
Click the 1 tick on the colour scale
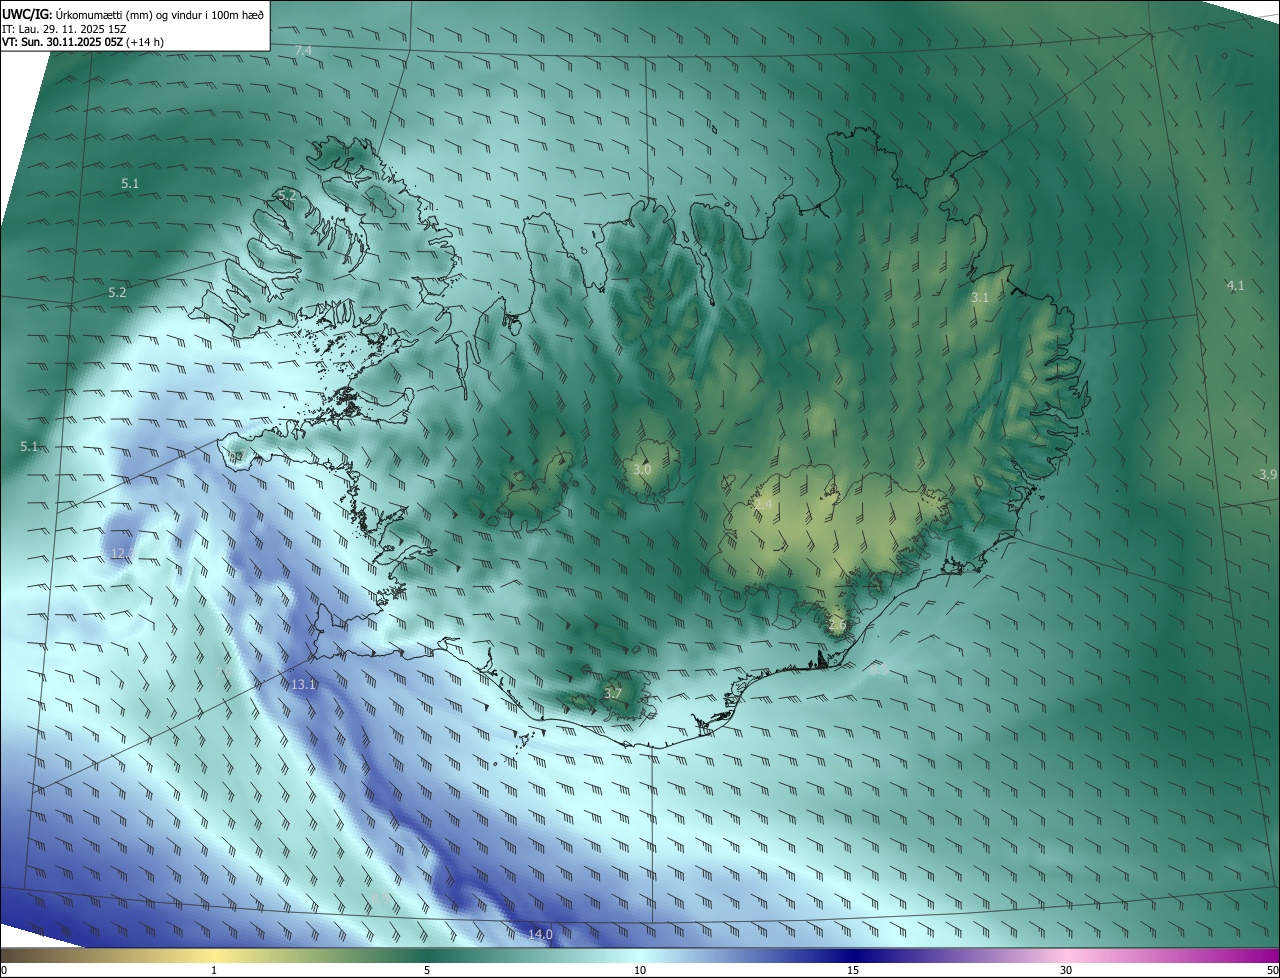[214, 970]
